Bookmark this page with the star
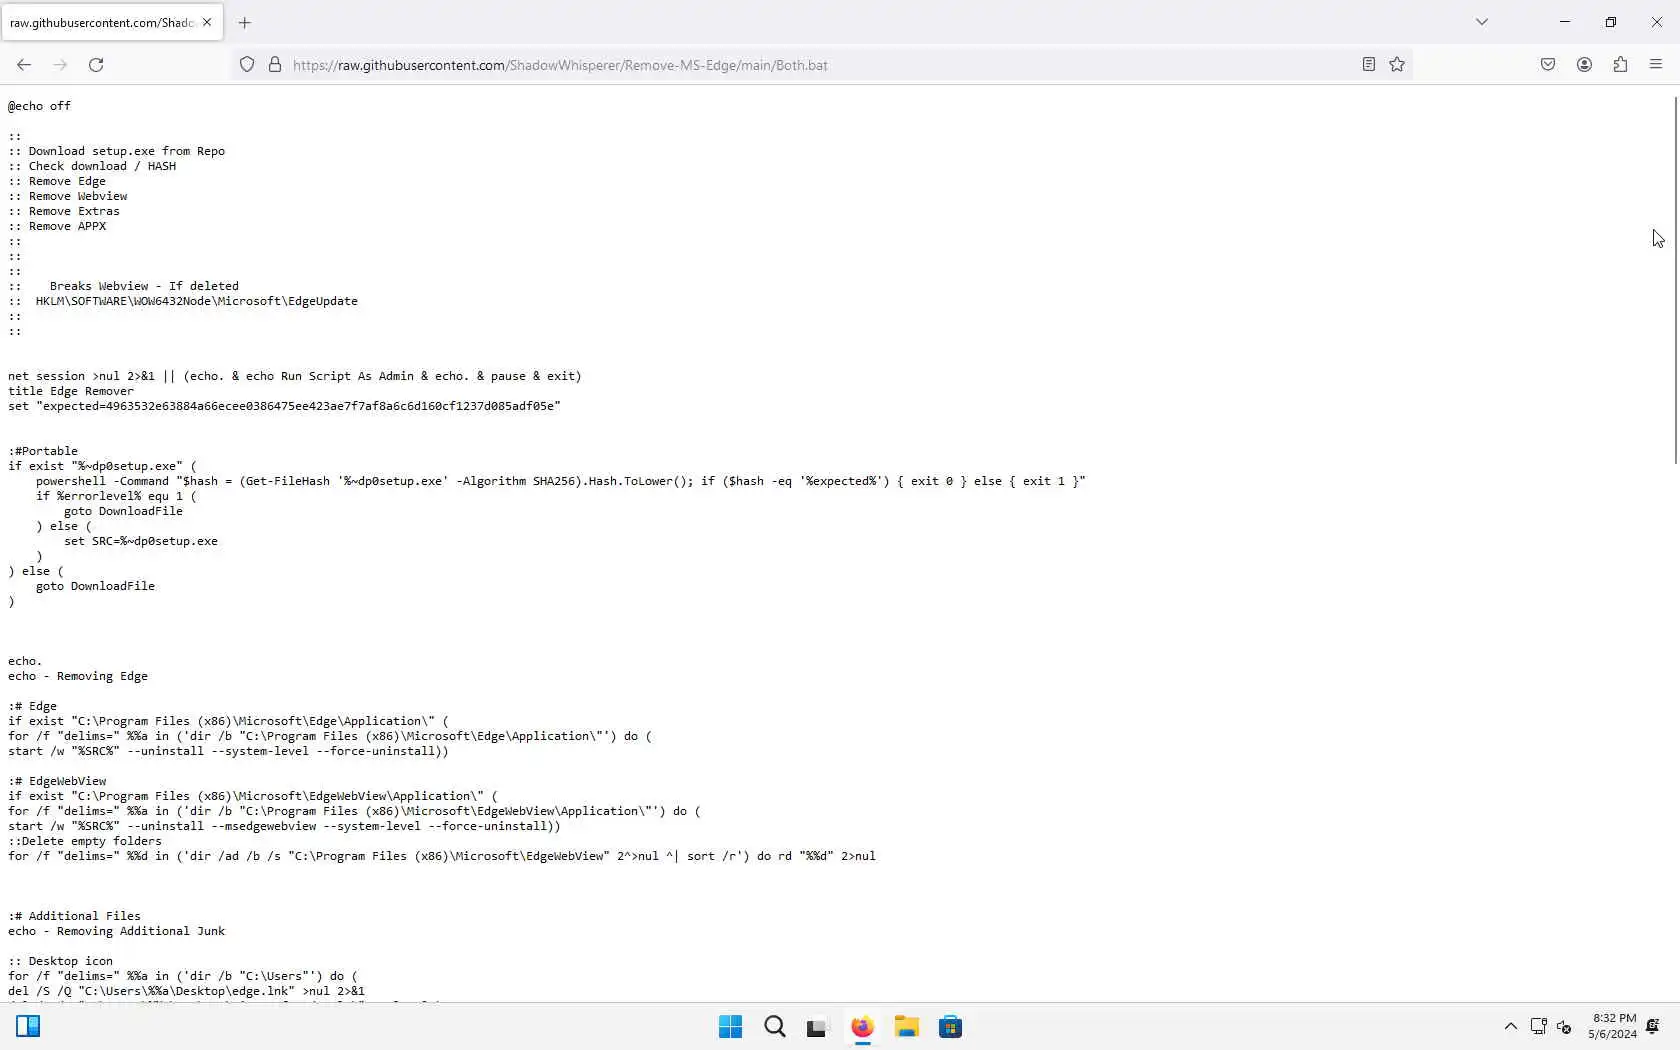Viewport: 1680px width, 1050px height. pyautogui.click(x=1397, y=65)
